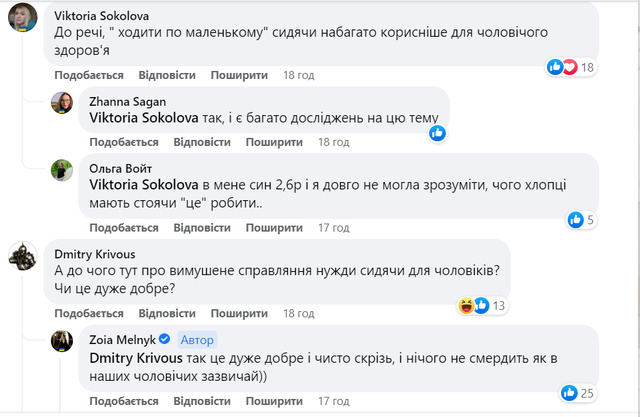This screenshot has height=417, width=640.
Task: Click Ольга Войт's profile avatar
Action: [x=63, y=170]
